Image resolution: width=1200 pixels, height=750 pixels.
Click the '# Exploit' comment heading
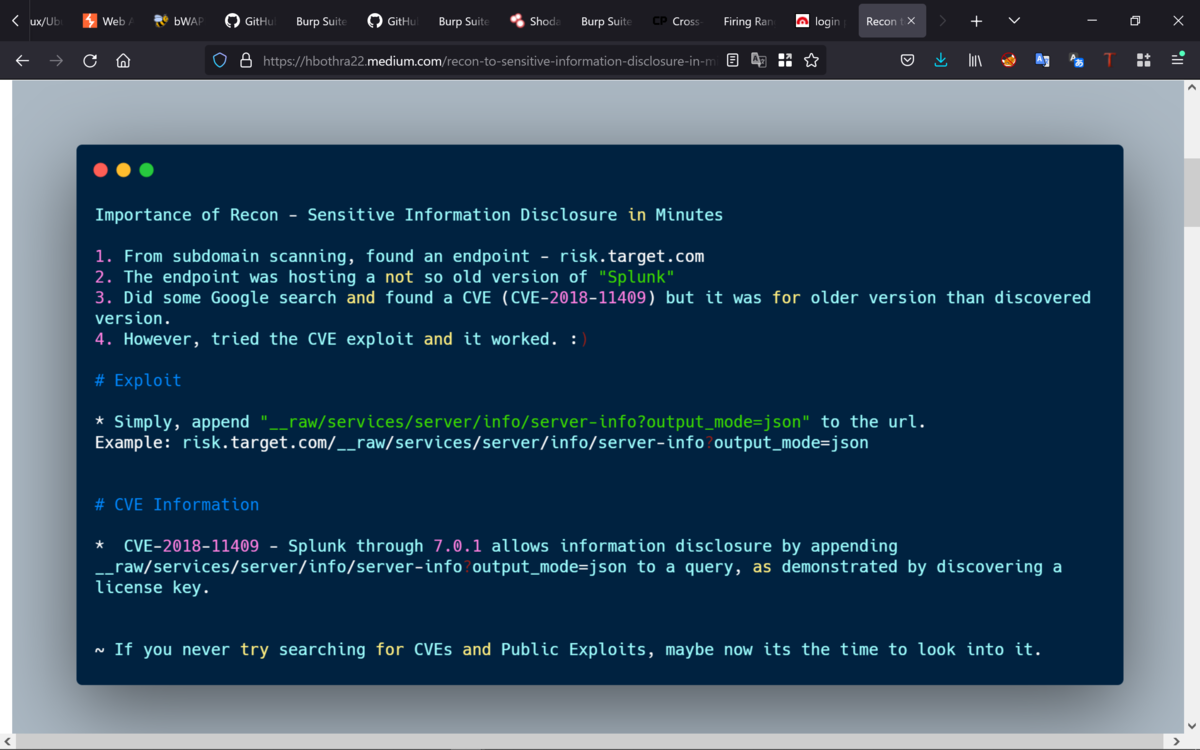click(x=138, y=380)
